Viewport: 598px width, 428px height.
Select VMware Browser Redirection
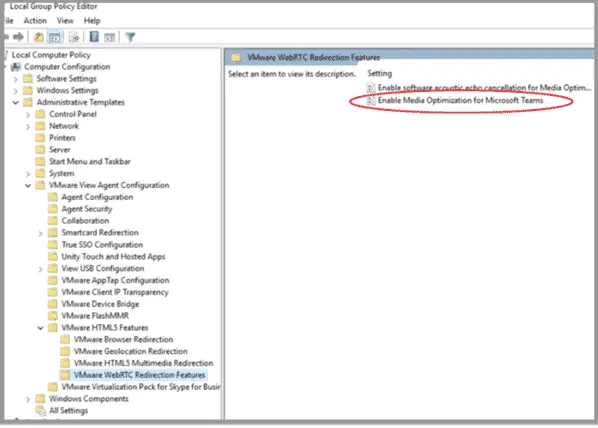[123, 340]
